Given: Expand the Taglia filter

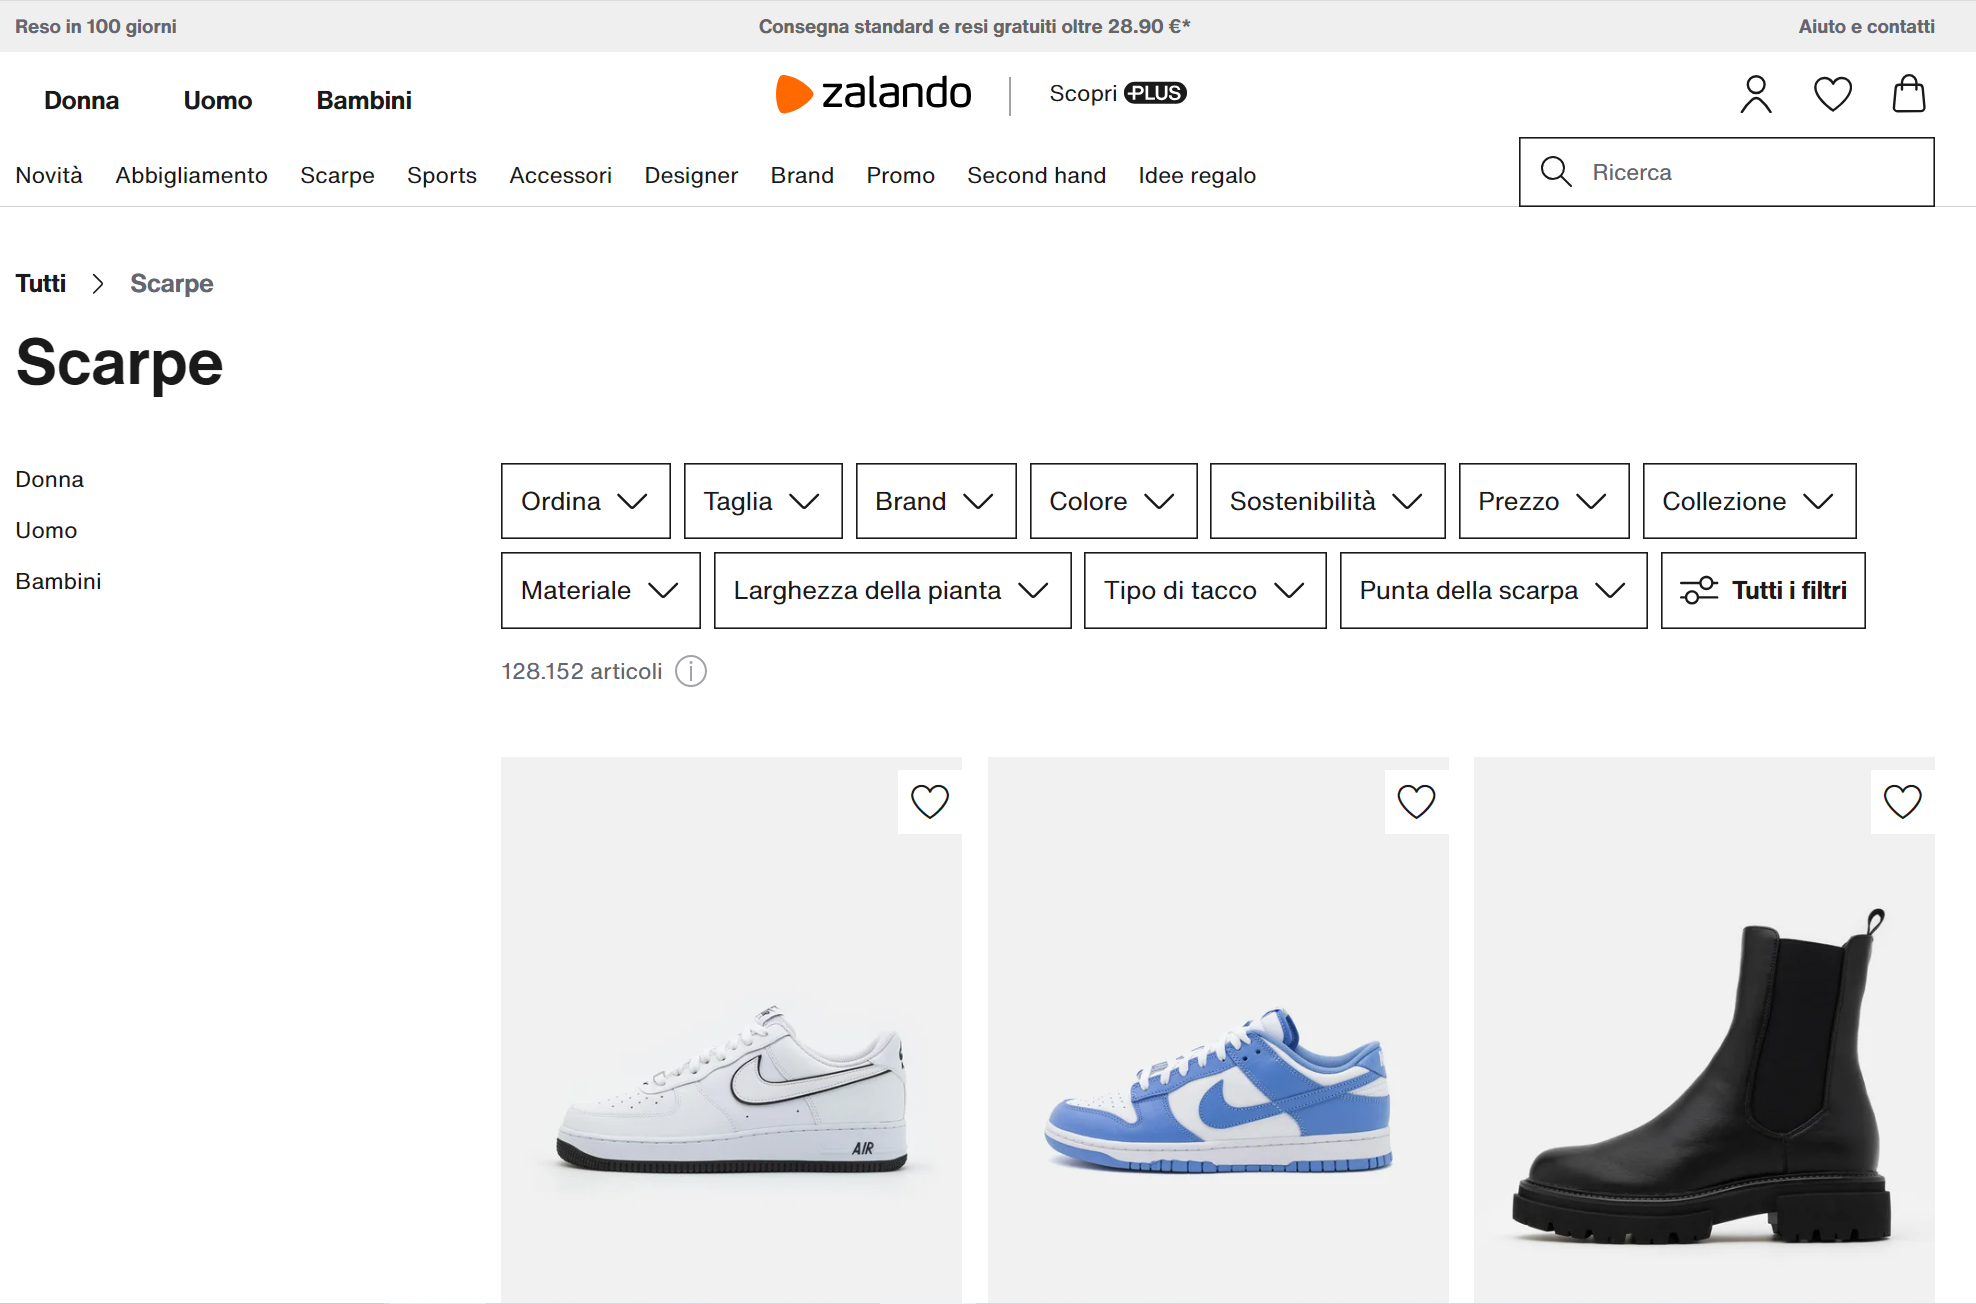Looking at the screenshot, I should pos(763,501).
